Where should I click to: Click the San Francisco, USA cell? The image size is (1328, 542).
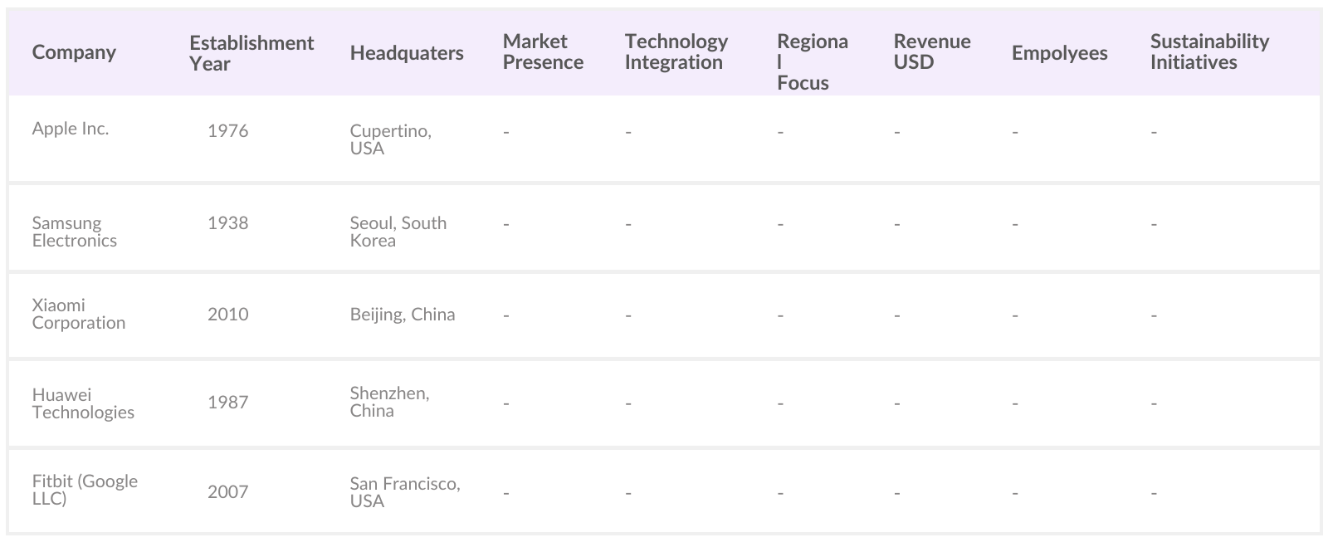404,491
